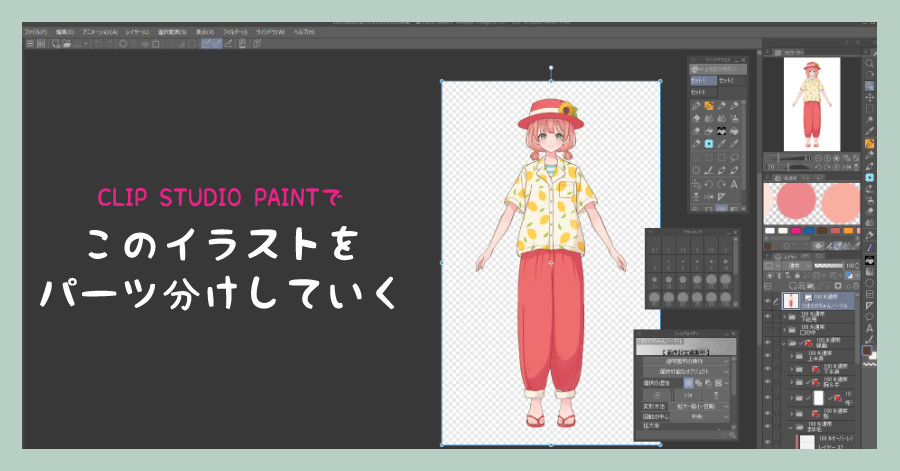Screen dimensions: 900x471
Task: Select the text tool 'A' in Quick Access
Action: click(736, 184)
